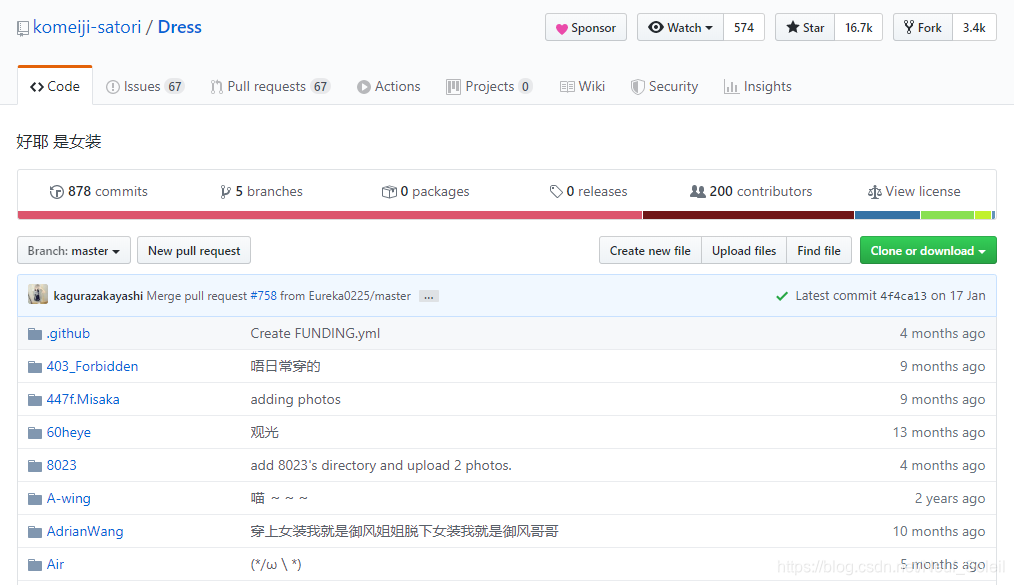Open the Dress repository link
Screen dimensions: 1014x585
coord(180,27)
